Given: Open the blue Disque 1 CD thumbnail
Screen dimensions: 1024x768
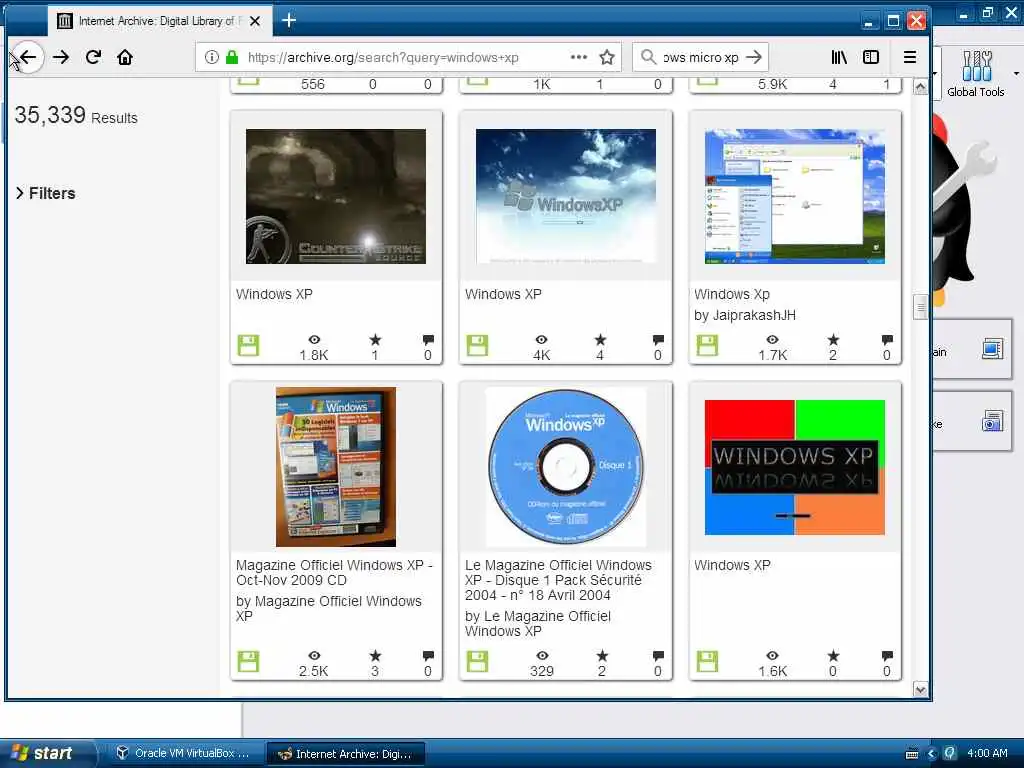Looking at the screenshot, I should coord(566,467).
